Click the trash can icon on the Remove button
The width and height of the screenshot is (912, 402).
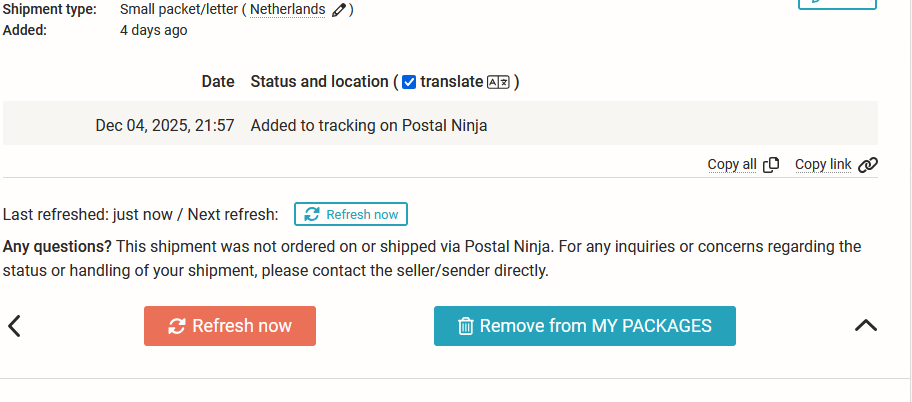465,326
